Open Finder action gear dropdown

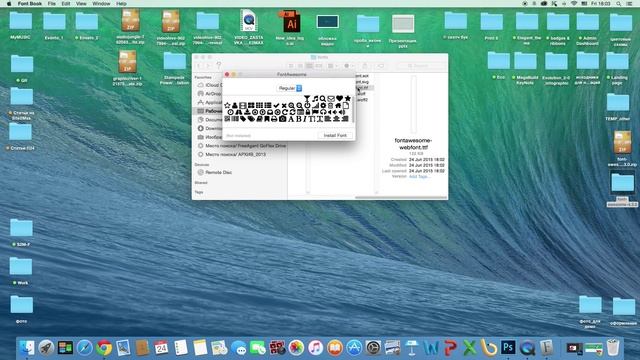[x=348, y=66]
